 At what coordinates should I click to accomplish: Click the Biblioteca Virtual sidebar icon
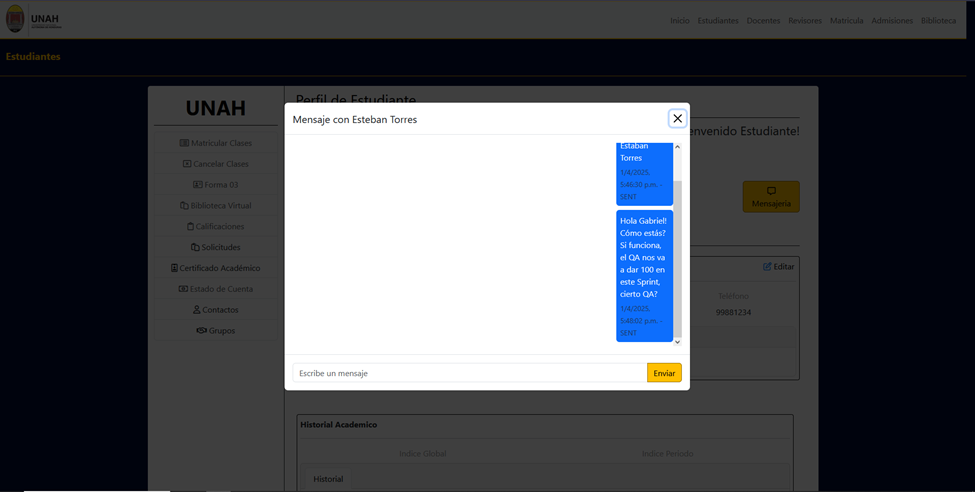point(183,206)
